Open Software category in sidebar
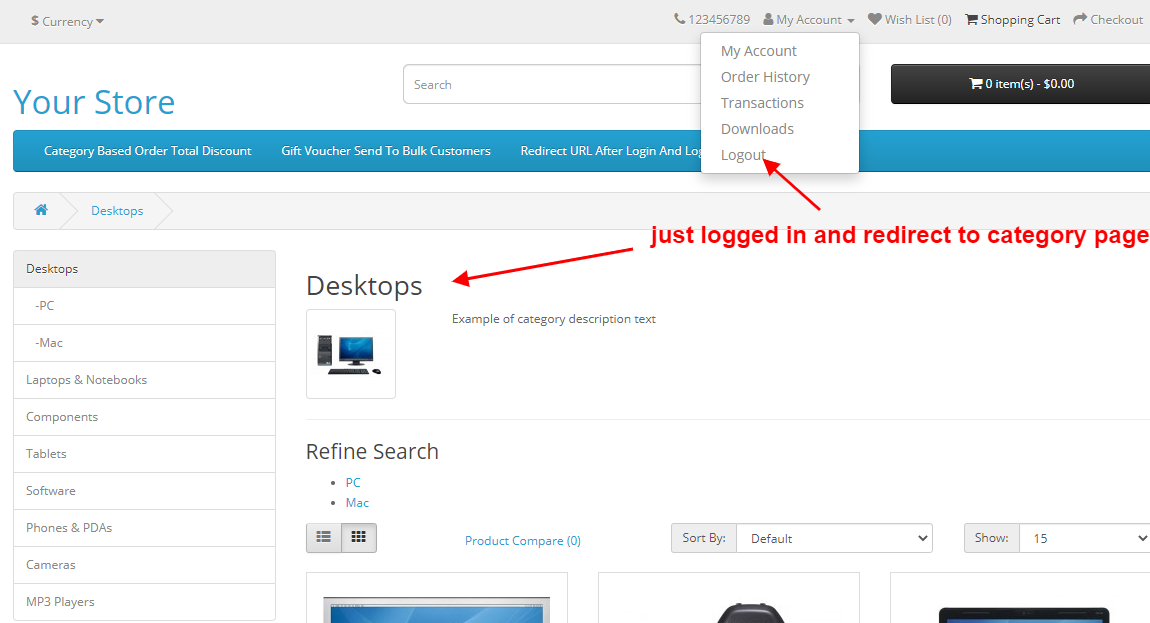Screen dimensions: 1150x623 (144, 491)
